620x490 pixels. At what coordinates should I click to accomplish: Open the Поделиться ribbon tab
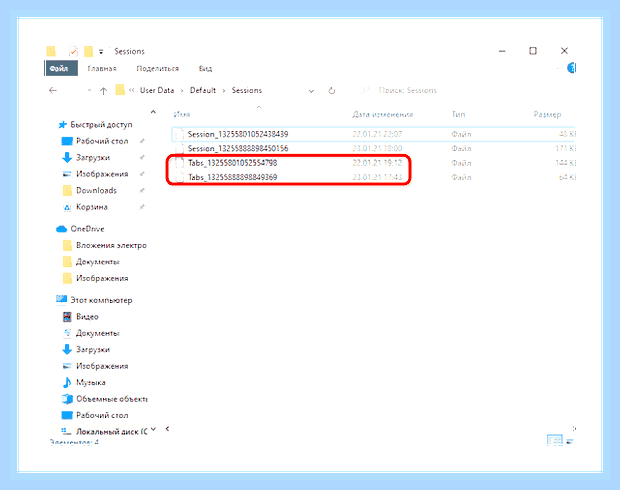[x=157, y=68]
